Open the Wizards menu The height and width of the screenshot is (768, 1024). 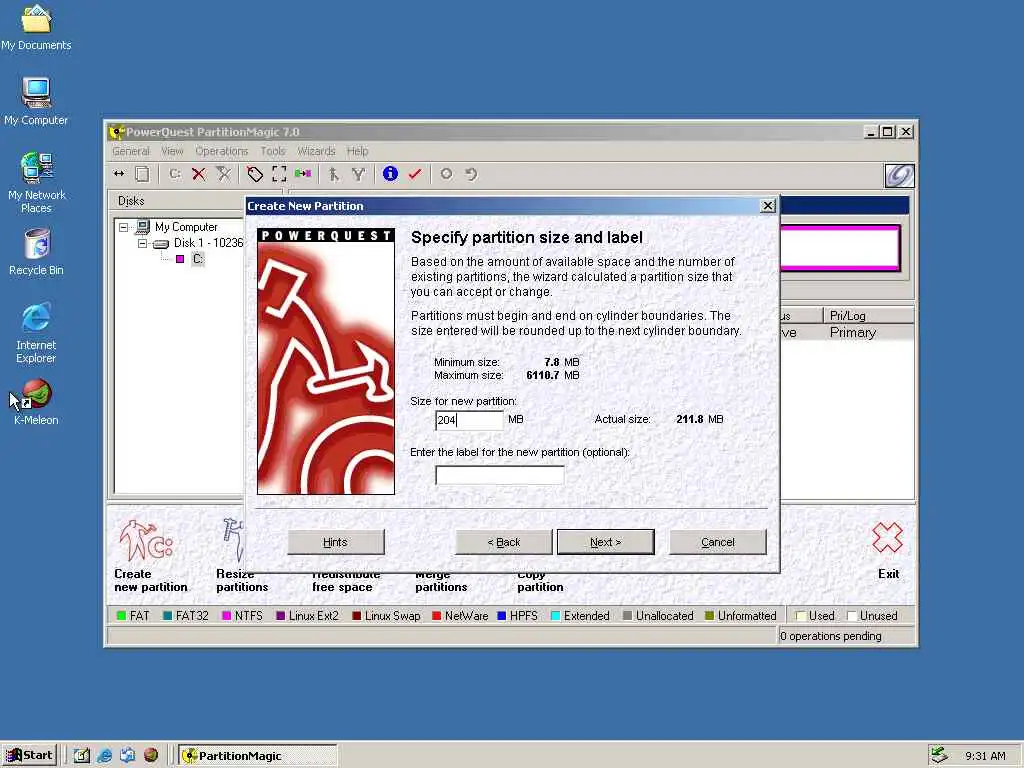pyautogui.click(x=316, y=151)
